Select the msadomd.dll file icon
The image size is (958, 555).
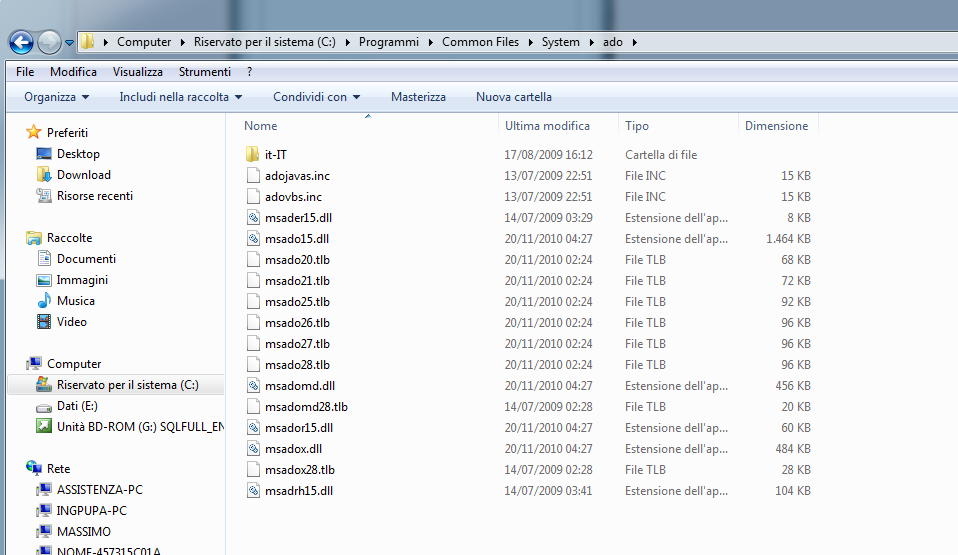(x=253, y=386)
